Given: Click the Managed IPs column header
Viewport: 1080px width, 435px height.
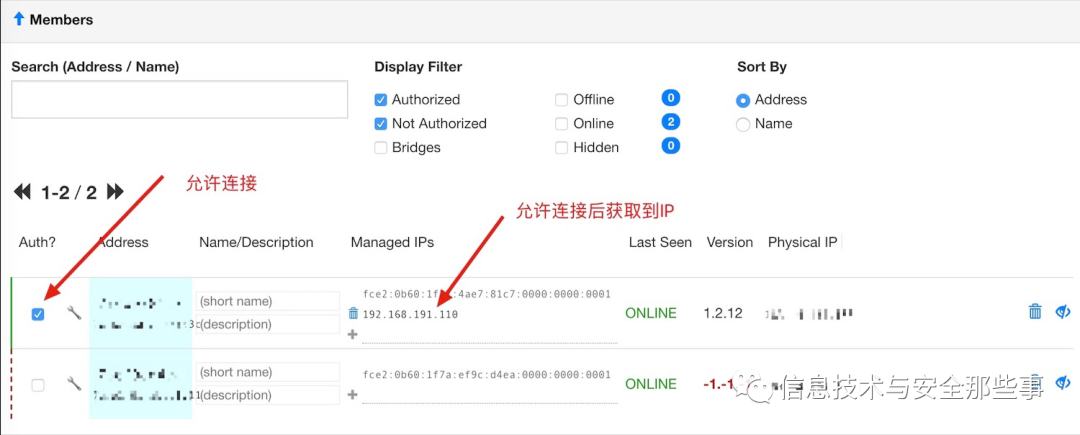Looking at the screenshot, I should (x=392, y=242).
